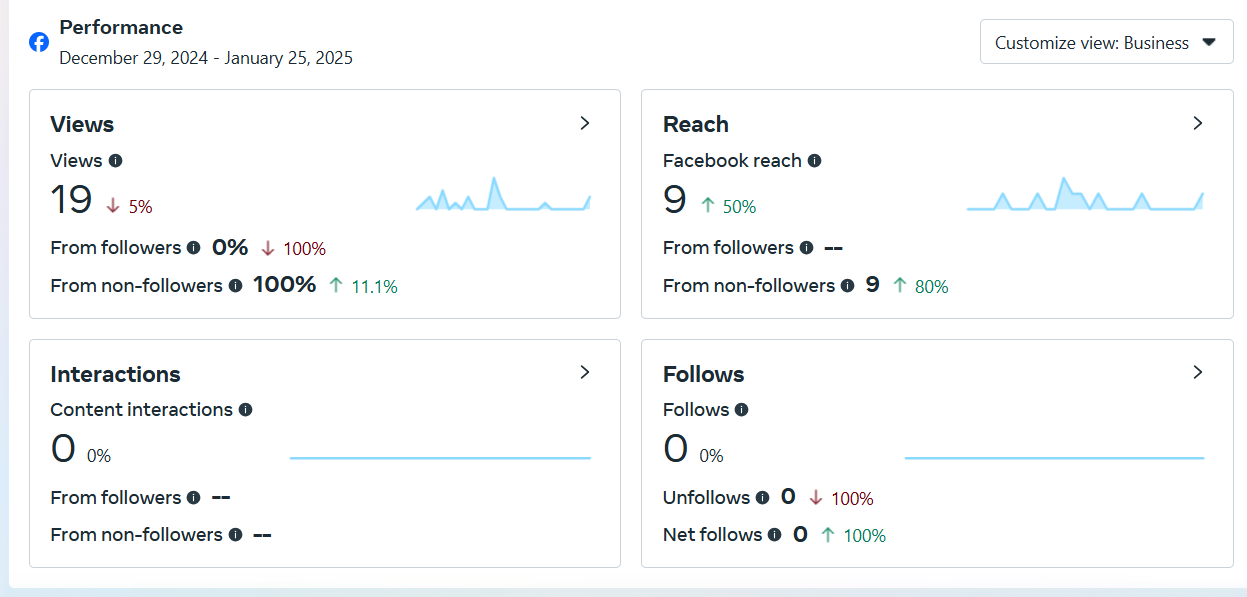
Task: Open the Customize view: Business dropdown
Action: (x=1106, y=42)
